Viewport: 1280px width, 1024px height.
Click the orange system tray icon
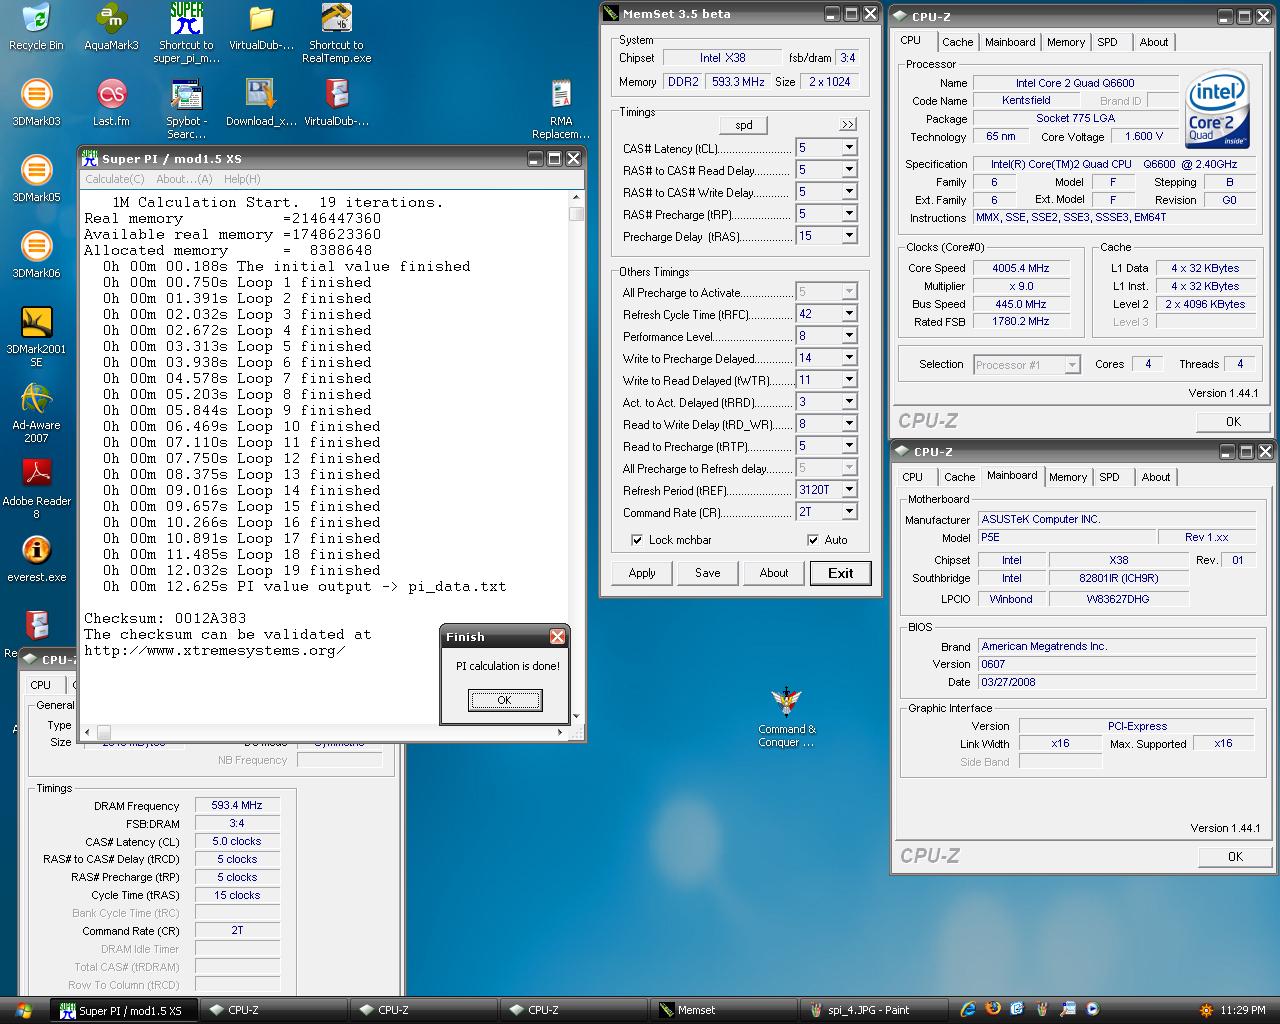coord(1206,1010)
